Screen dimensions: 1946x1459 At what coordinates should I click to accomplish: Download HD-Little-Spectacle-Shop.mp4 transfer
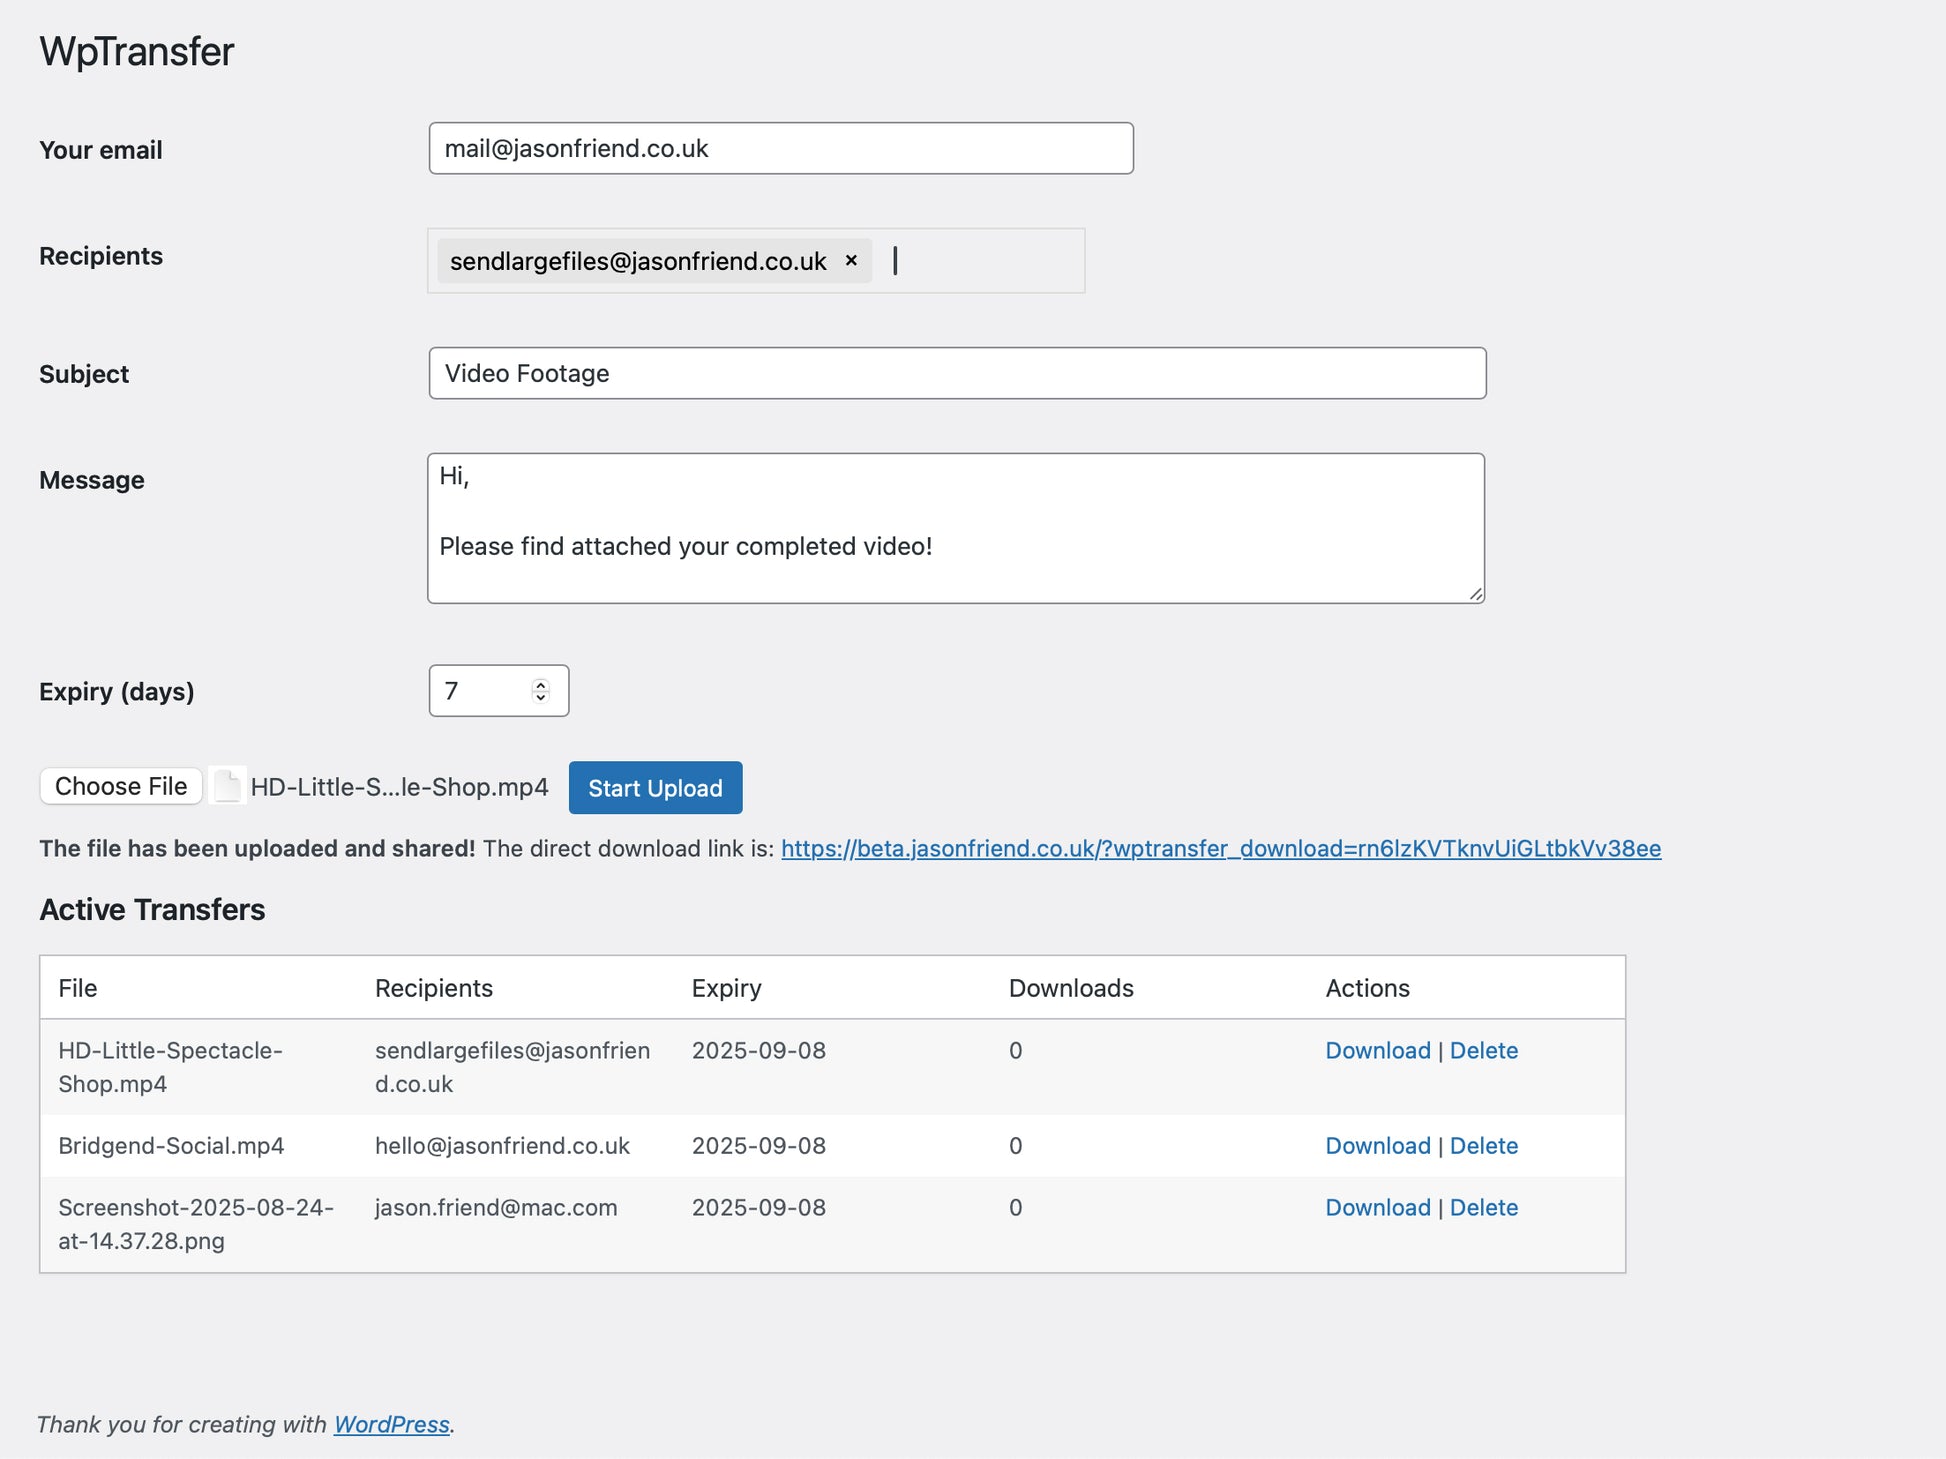point(1377,1051)
